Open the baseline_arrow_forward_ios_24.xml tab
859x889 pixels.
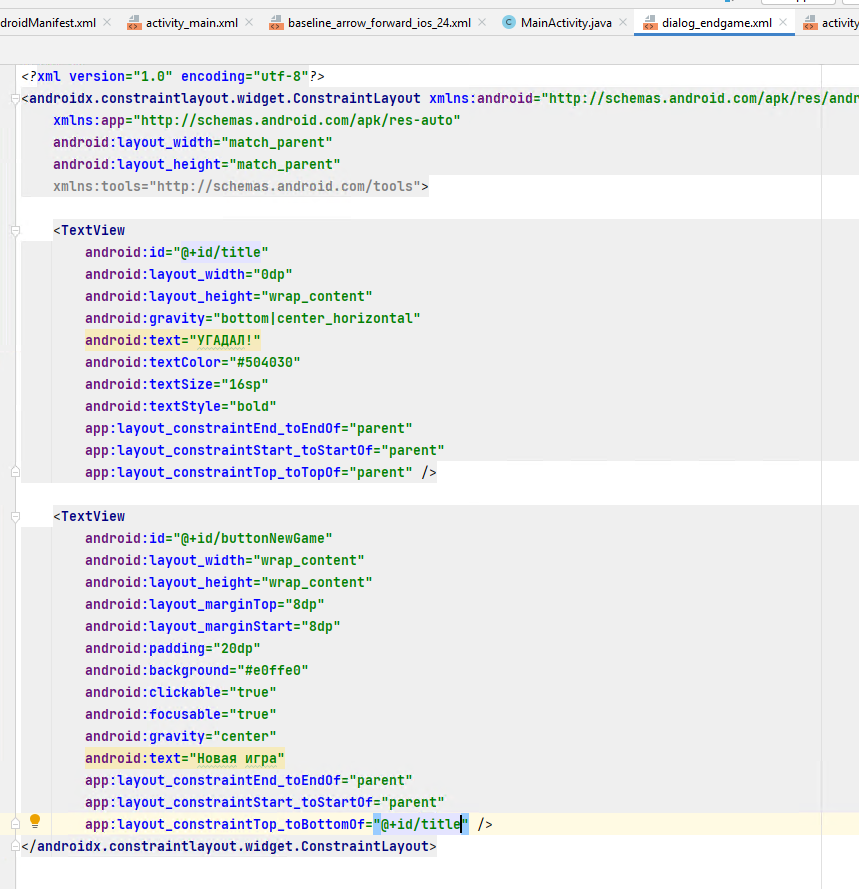379,23
